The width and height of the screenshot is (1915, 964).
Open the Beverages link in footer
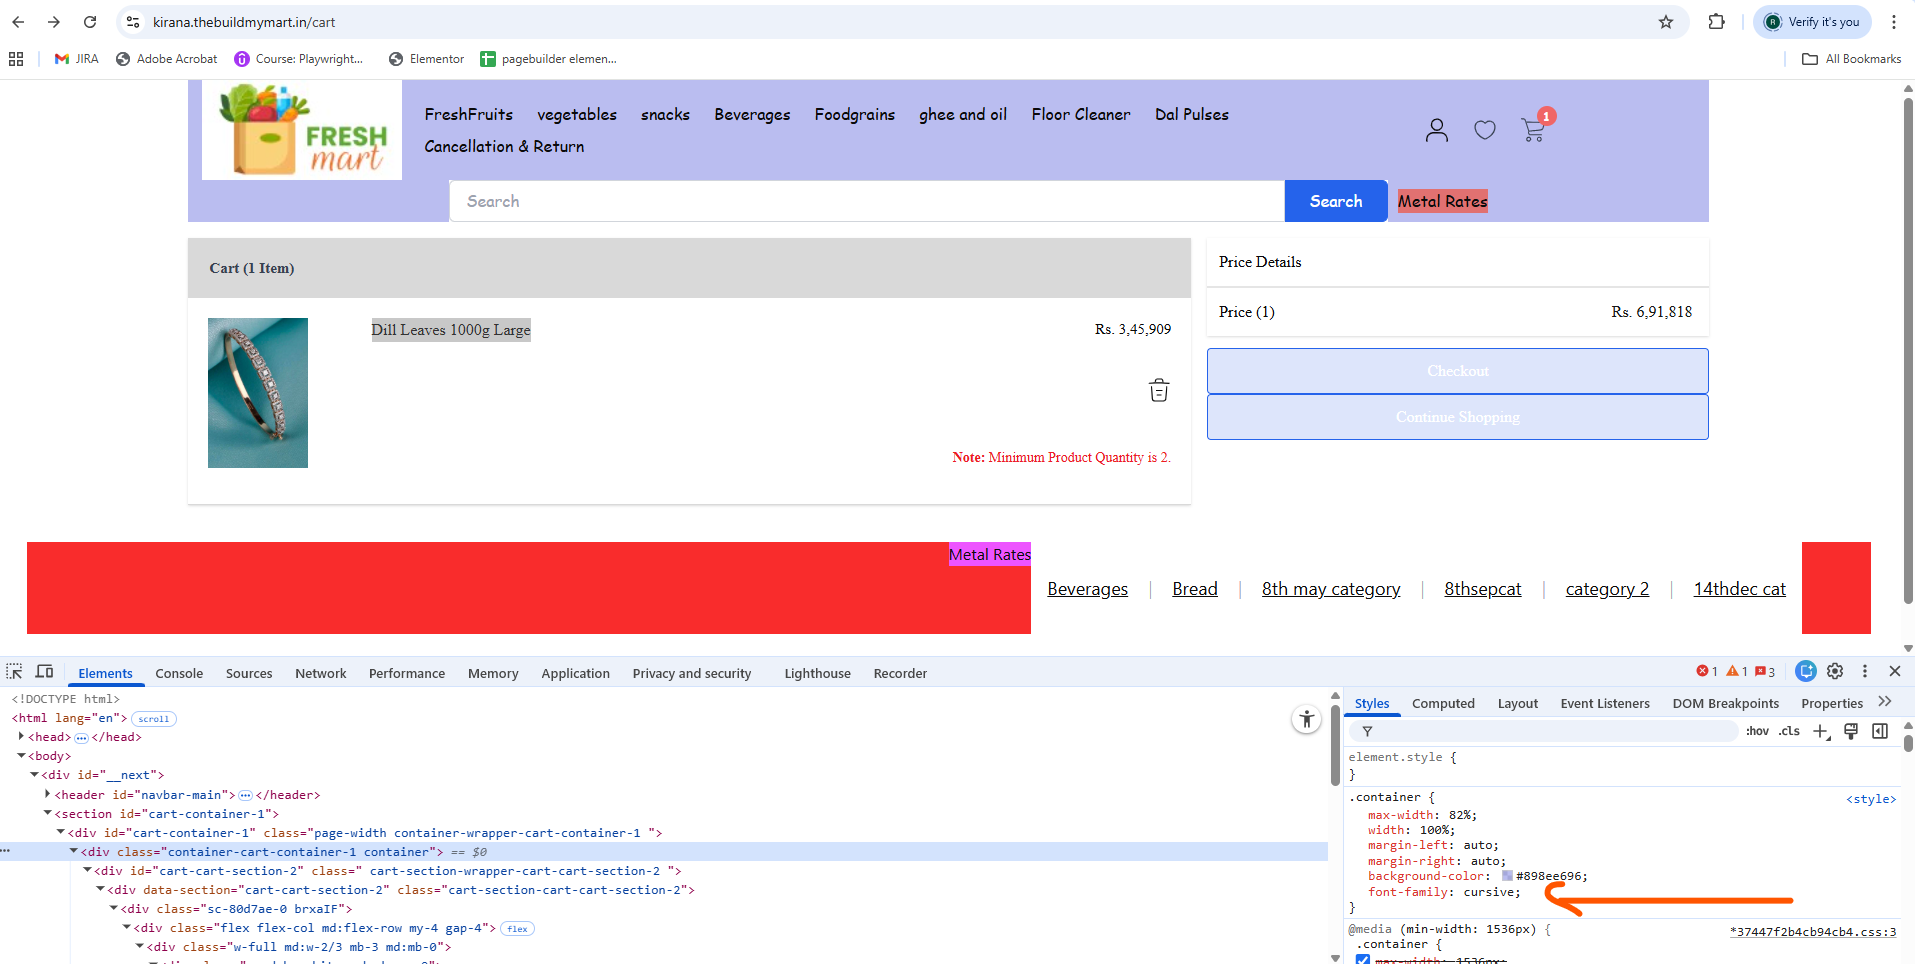point(1088,589)
